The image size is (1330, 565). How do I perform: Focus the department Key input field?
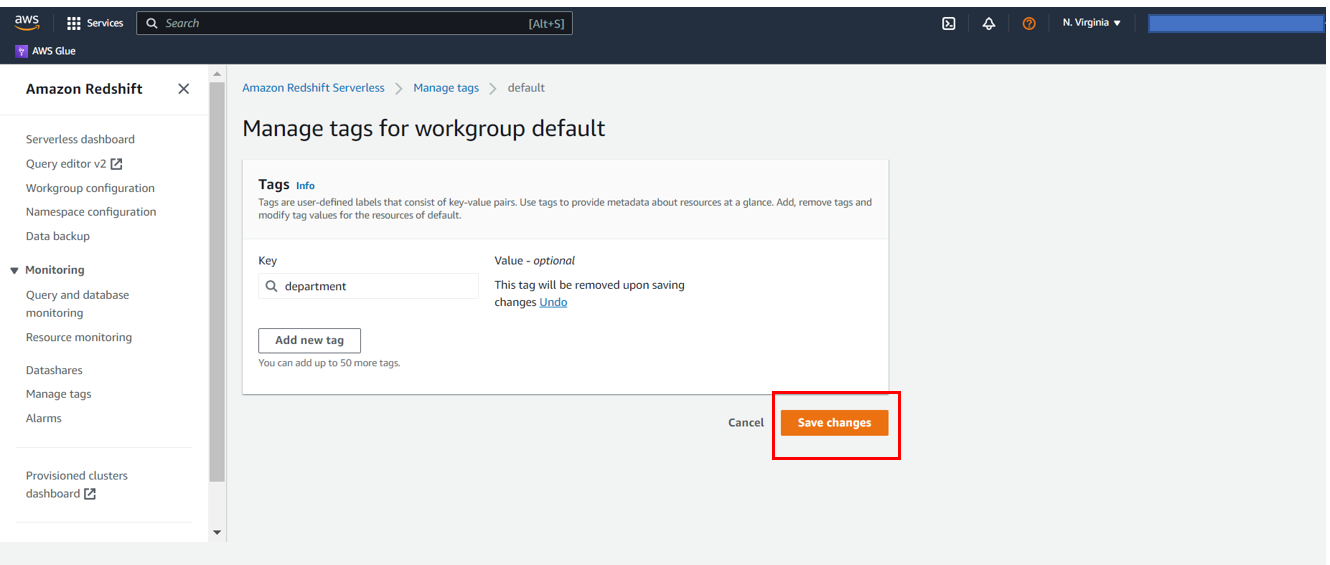[x=368, y=286]
